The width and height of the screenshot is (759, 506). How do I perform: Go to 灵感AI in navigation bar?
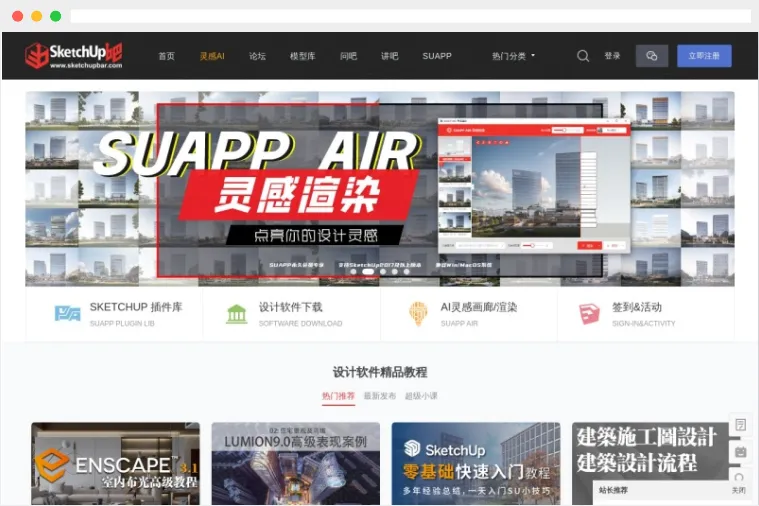212,56
